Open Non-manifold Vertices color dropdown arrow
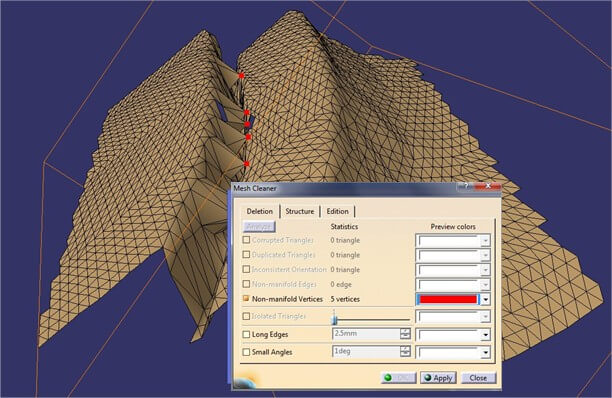 [485, 300]
